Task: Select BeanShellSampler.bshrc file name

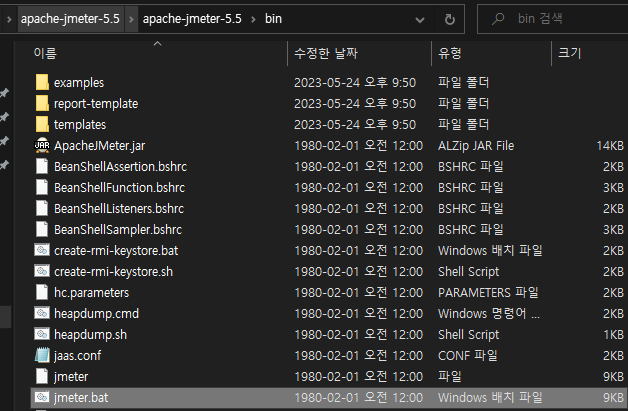Action: click(118, 230)
